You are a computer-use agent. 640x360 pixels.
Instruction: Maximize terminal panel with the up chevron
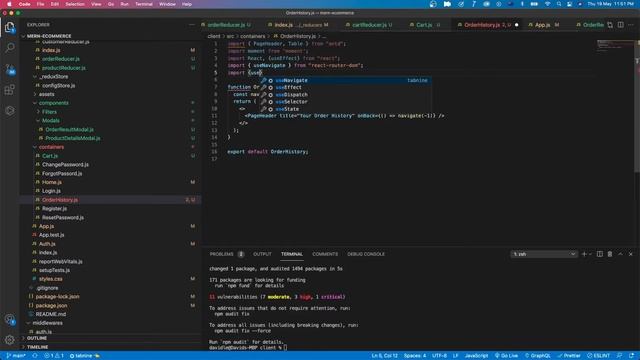620,254
